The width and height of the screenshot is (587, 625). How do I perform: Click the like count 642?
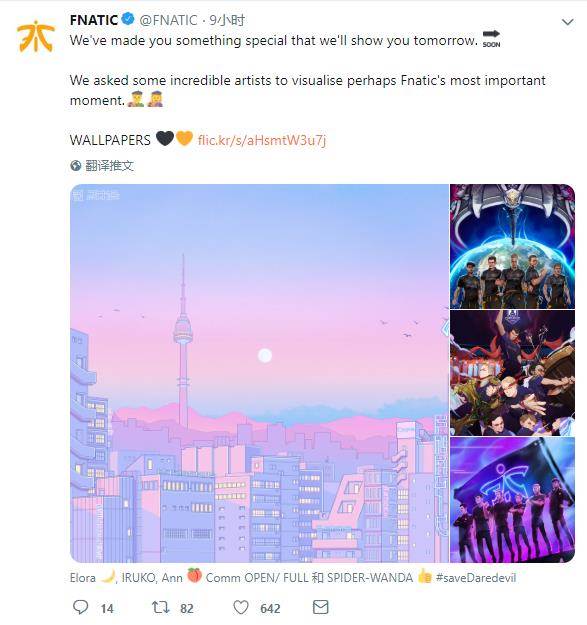(x=270, y=609)
